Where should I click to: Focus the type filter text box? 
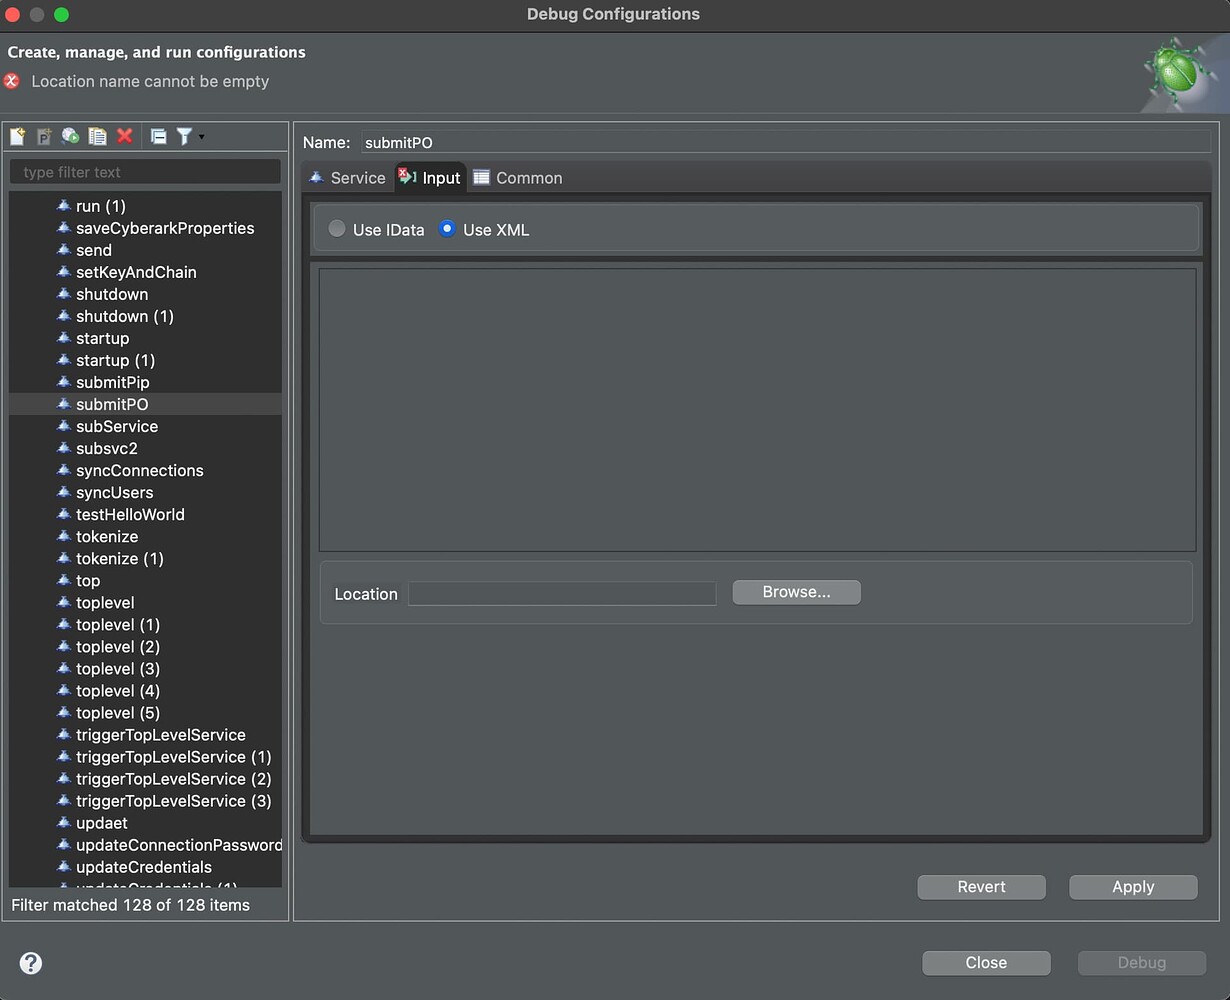(x=145, y=172)
